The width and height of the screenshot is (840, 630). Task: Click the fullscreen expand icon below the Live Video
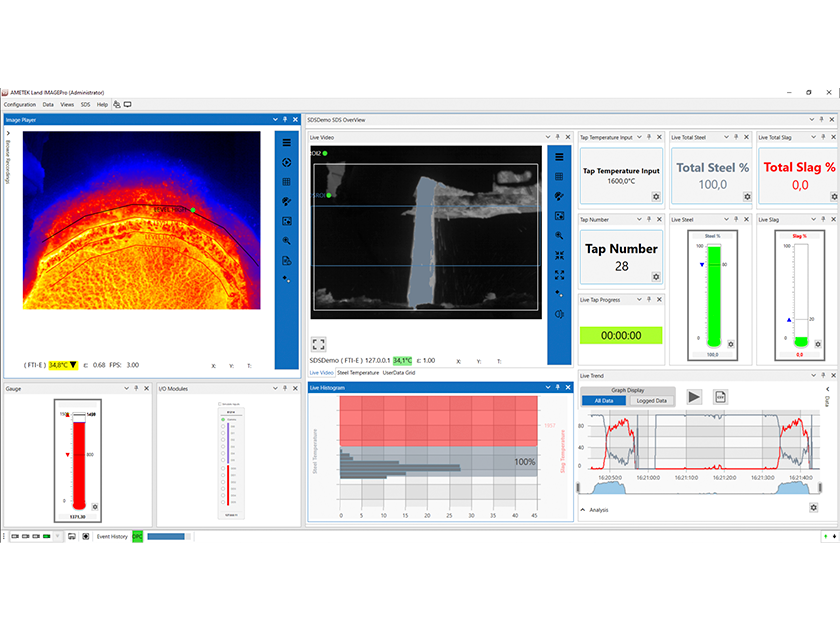(318, 343)
